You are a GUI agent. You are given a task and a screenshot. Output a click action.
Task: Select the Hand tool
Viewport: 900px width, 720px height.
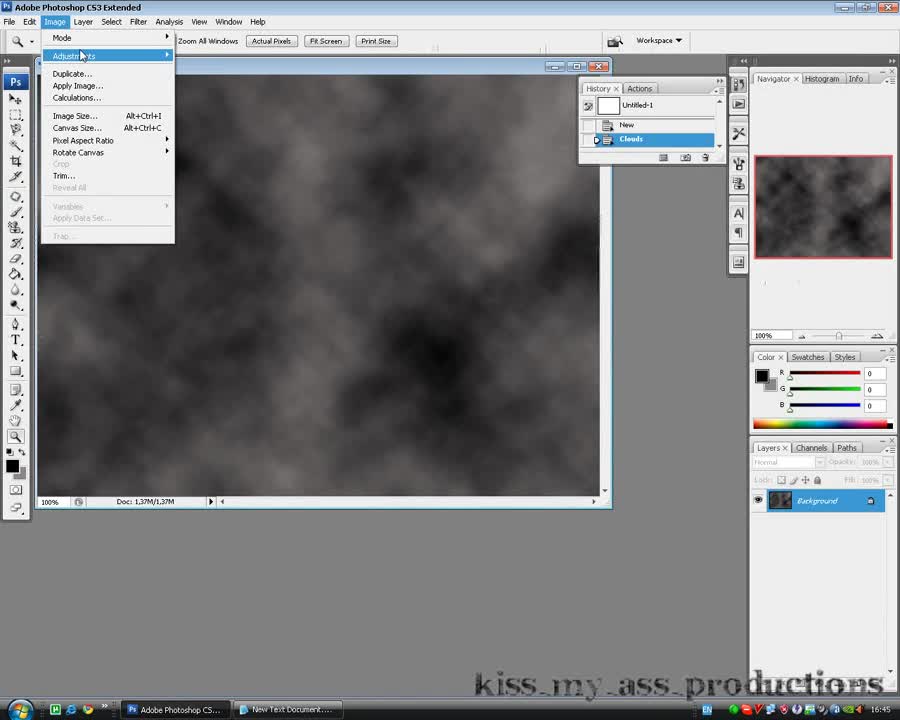pos(15,421)
